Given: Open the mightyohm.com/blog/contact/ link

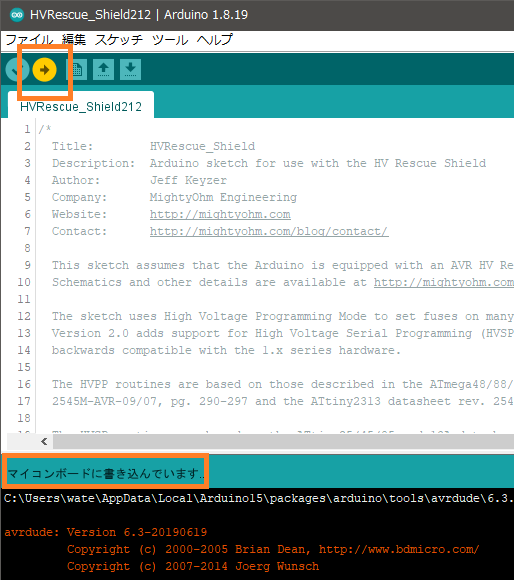Looking at the screenshot, I should [269, 231].
